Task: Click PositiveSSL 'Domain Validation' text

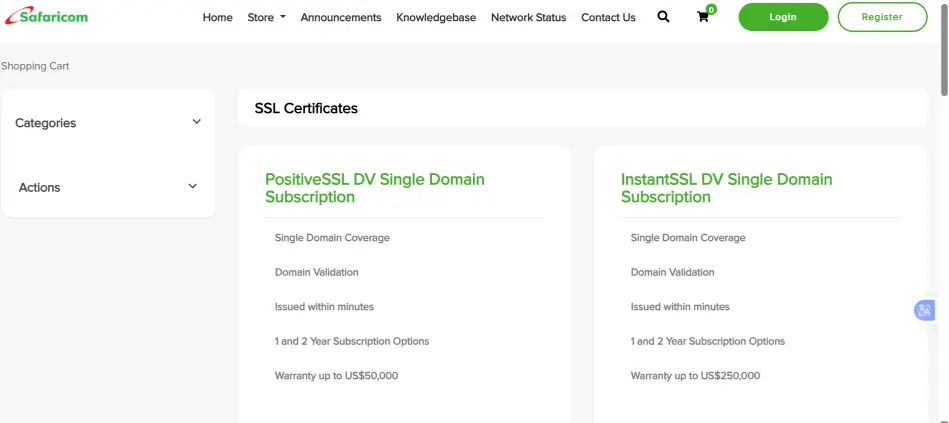Action: tap(317, 272)
